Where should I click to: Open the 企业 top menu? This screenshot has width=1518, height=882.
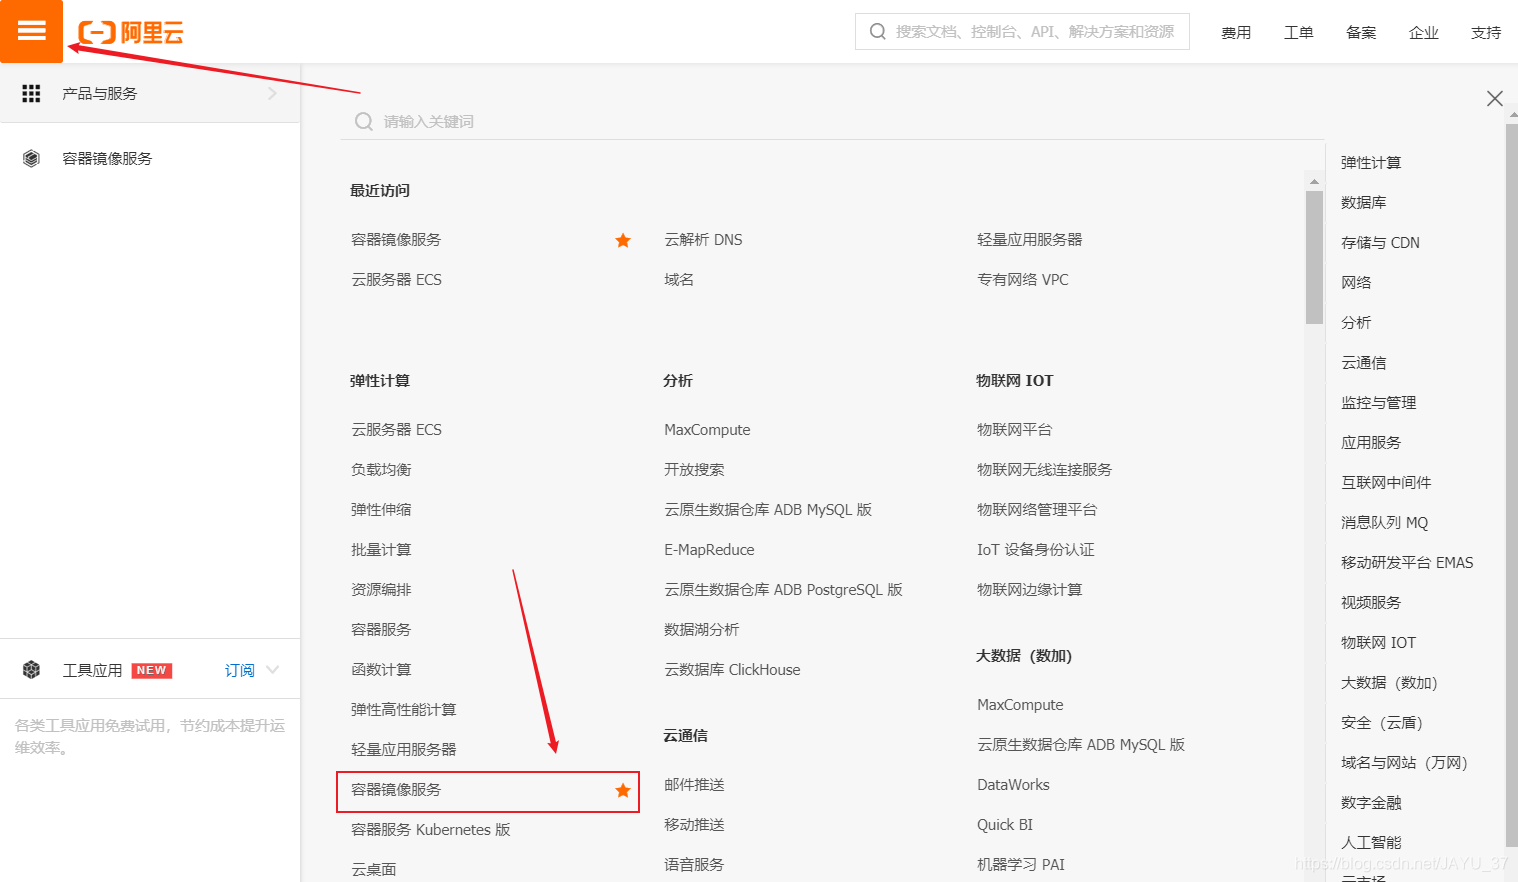point(1424,32)
